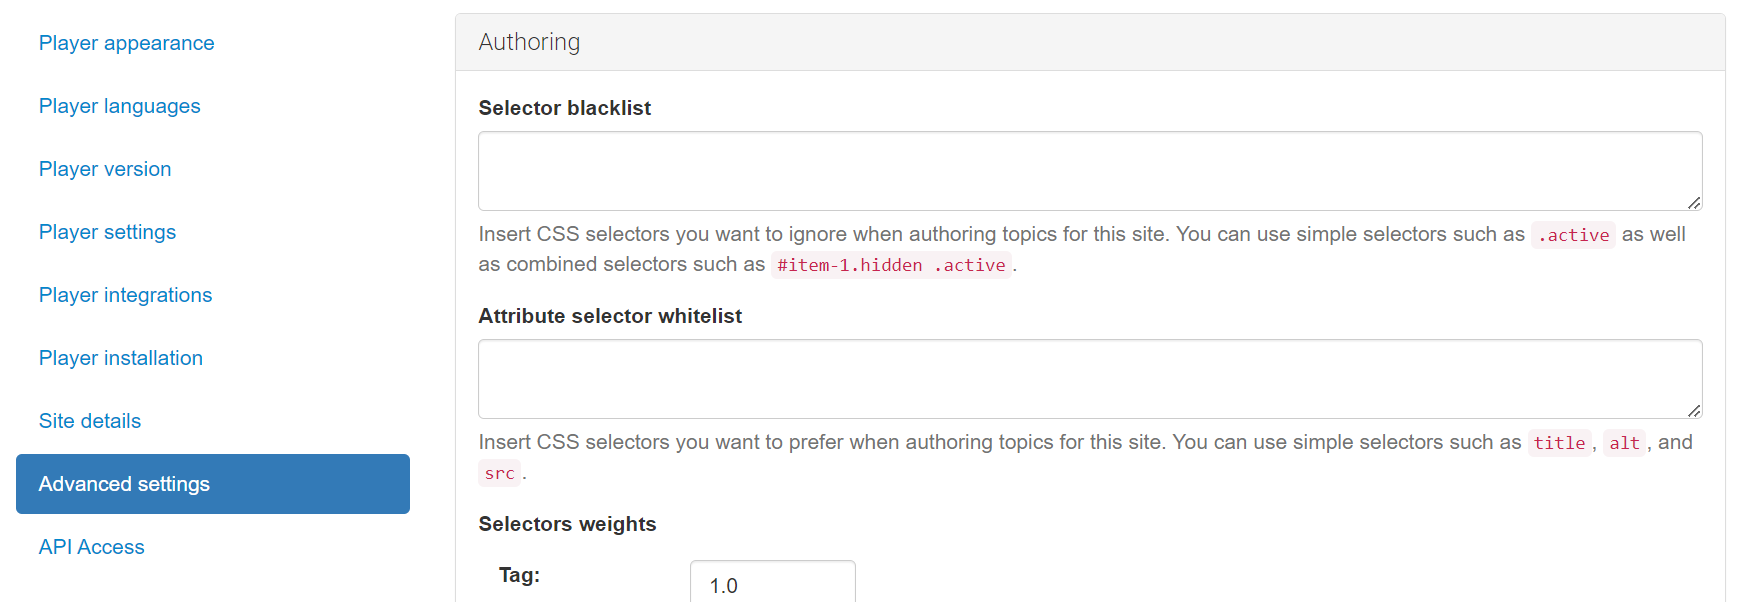Click the #item-1.hidden .active code sample
Image resolution: width=1739 pixels, height=602 pixels.
pyautogui.click(x=891, y=265)
